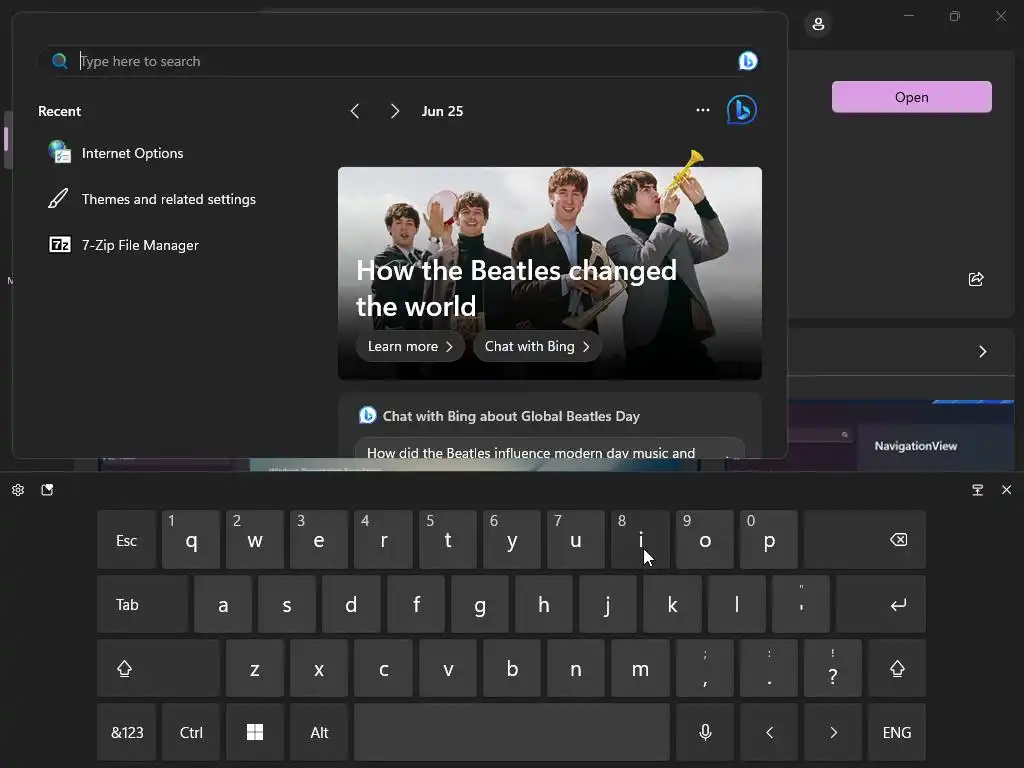Viewport: 1024px width, 768px height.
Task: Undock the touch keyboard
Action: point(978,490)
